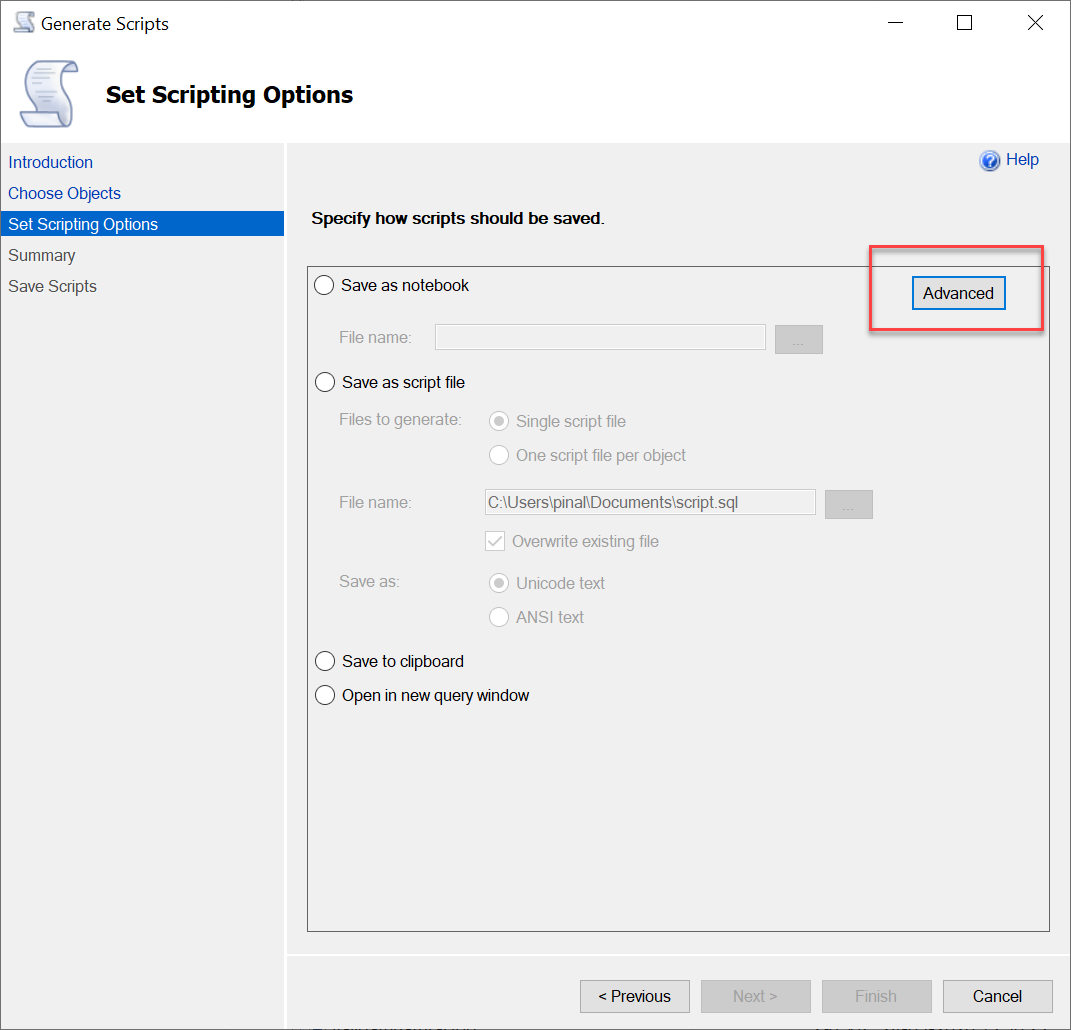The image size is (1071, 1030).
Task: Open the Advanced scripting options
Action: click(958, 293)
